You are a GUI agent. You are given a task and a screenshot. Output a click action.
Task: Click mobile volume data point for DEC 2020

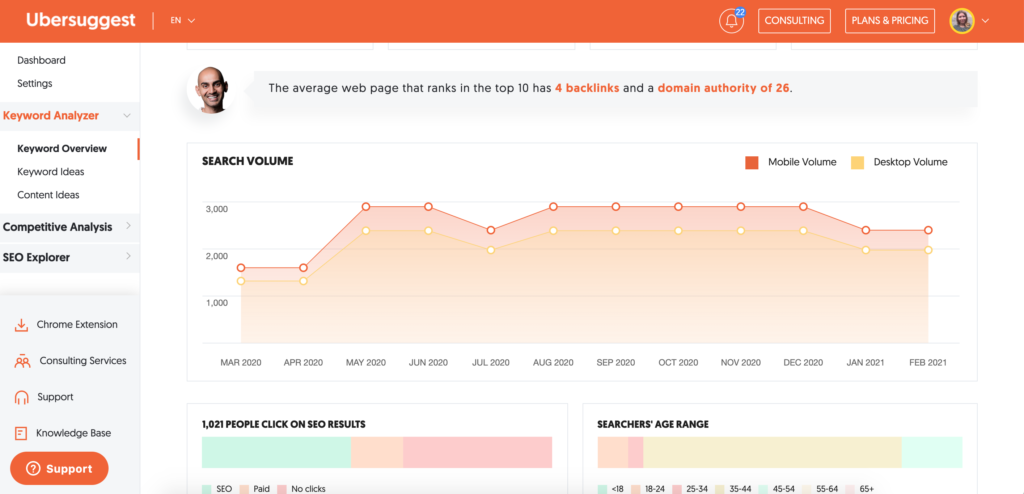coord(803,206)
